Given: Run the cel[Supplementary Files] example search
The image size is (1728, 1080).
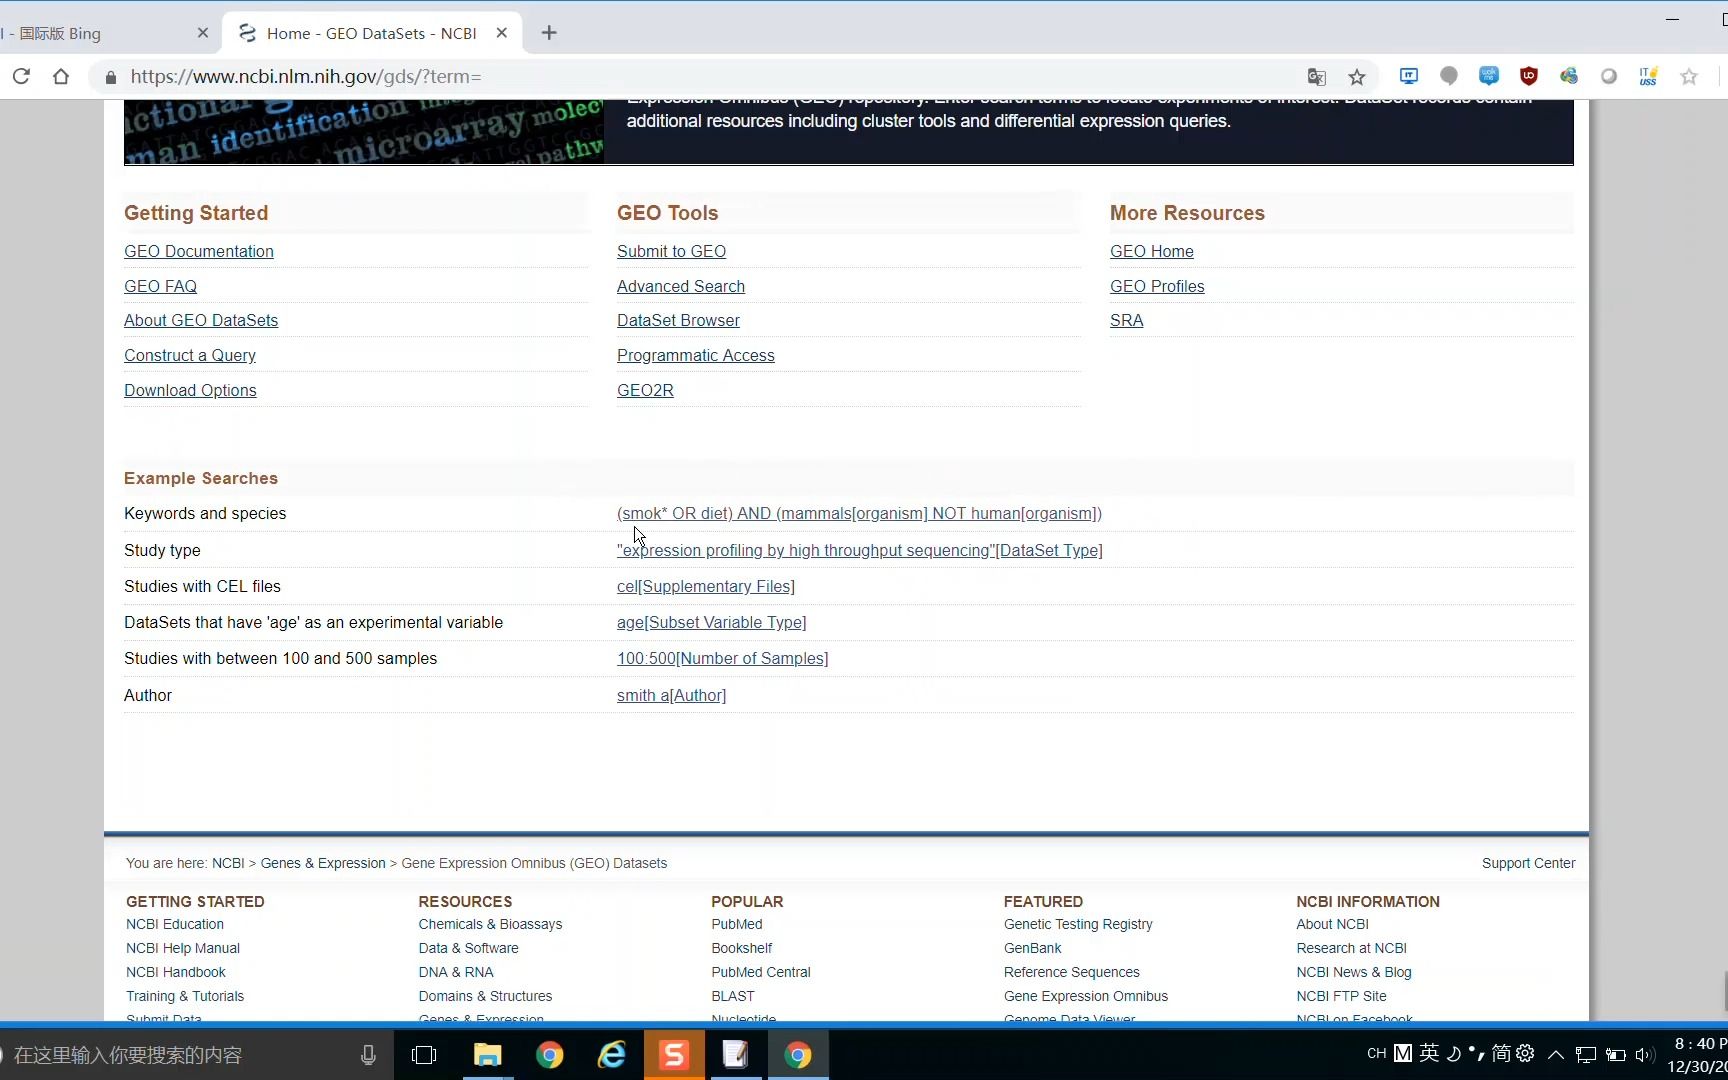Looking at the screenshot, I should [706, 587].
